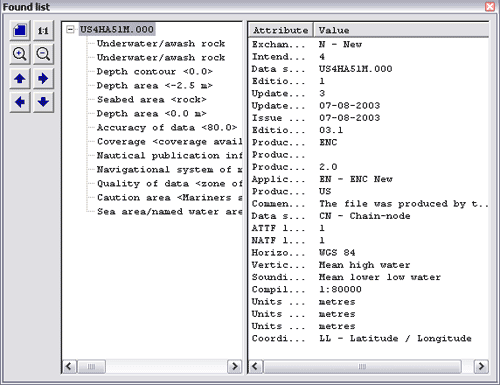Pan left with the blue left arrow

click(20, 102)
